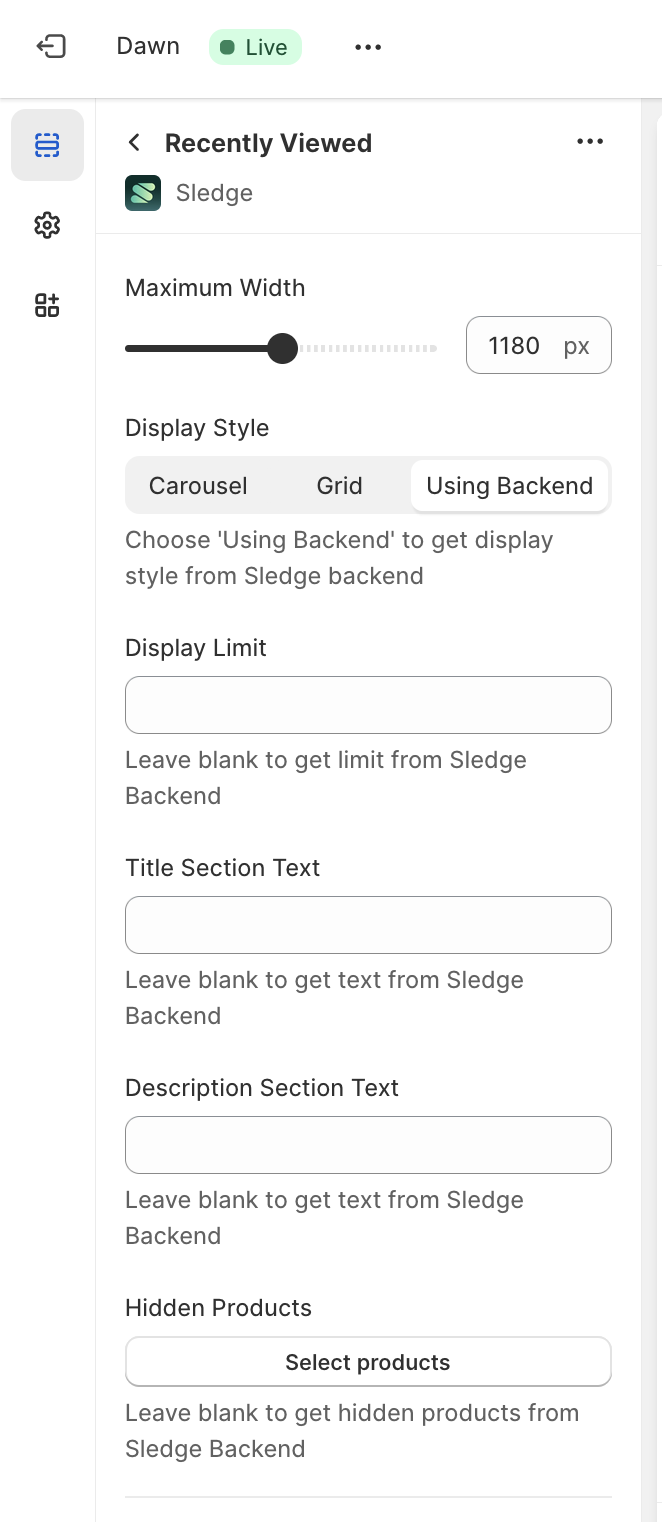Open the header overflow menu with three dots
Viewport: 662px width, 1522px height.
(x=367, y=46)
